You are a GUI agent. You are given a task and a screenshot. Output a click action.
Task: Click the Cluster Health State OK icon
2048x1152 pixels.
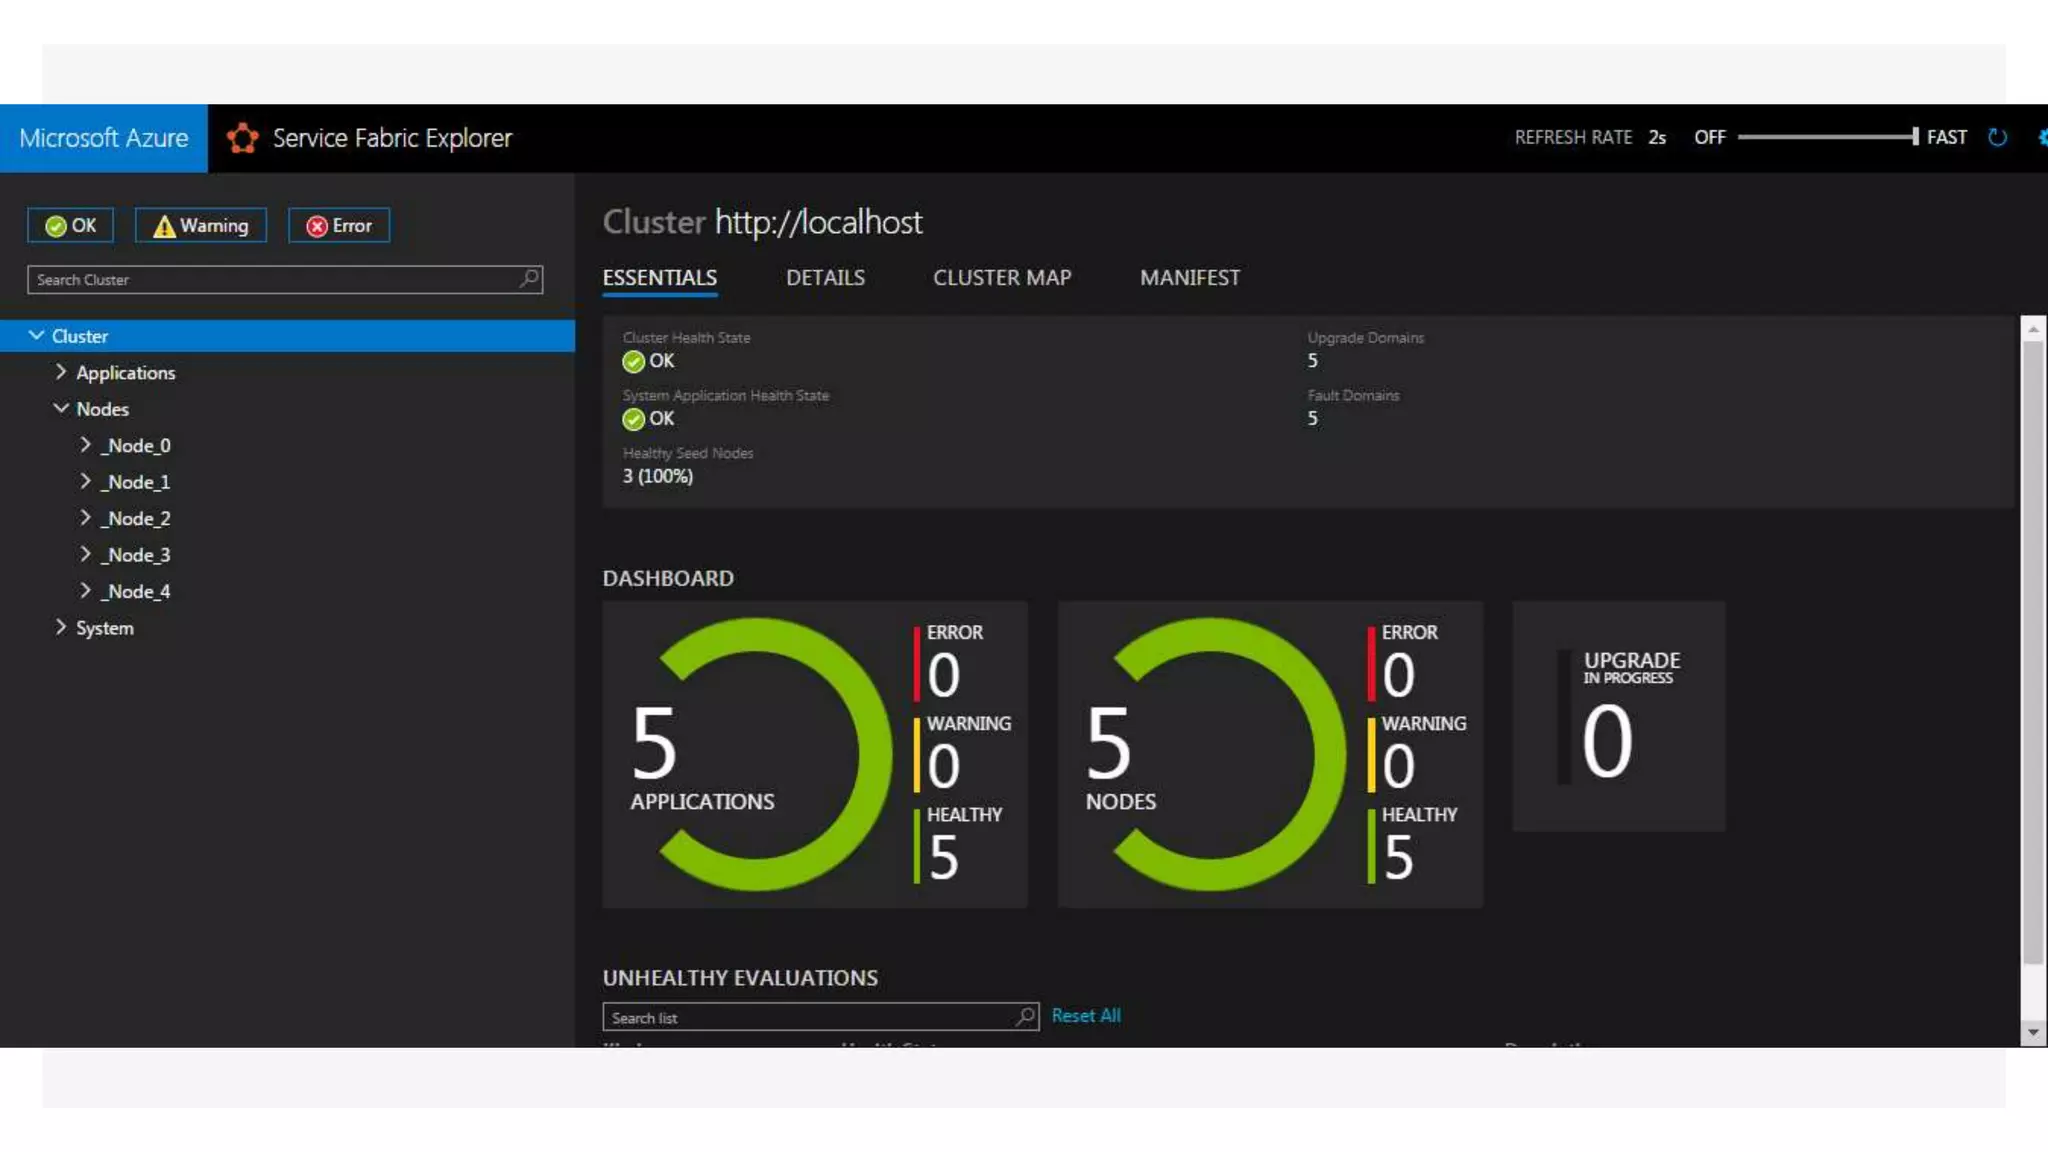(x=633, y=361)
